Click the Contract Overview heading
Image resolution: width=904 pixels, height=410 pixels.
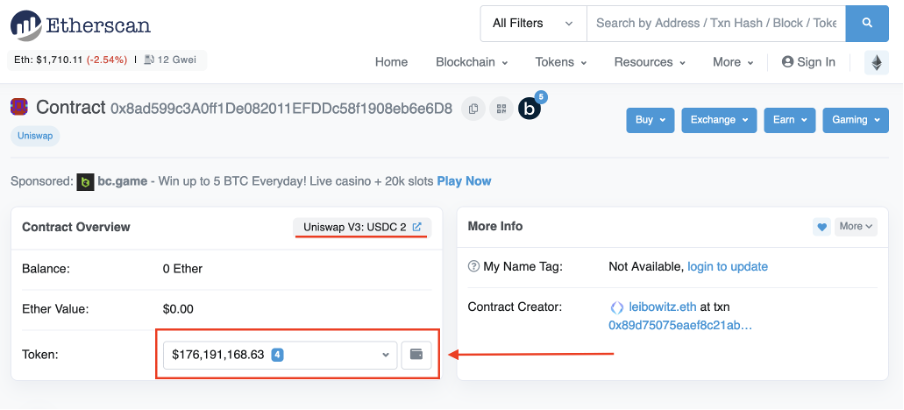76,227
